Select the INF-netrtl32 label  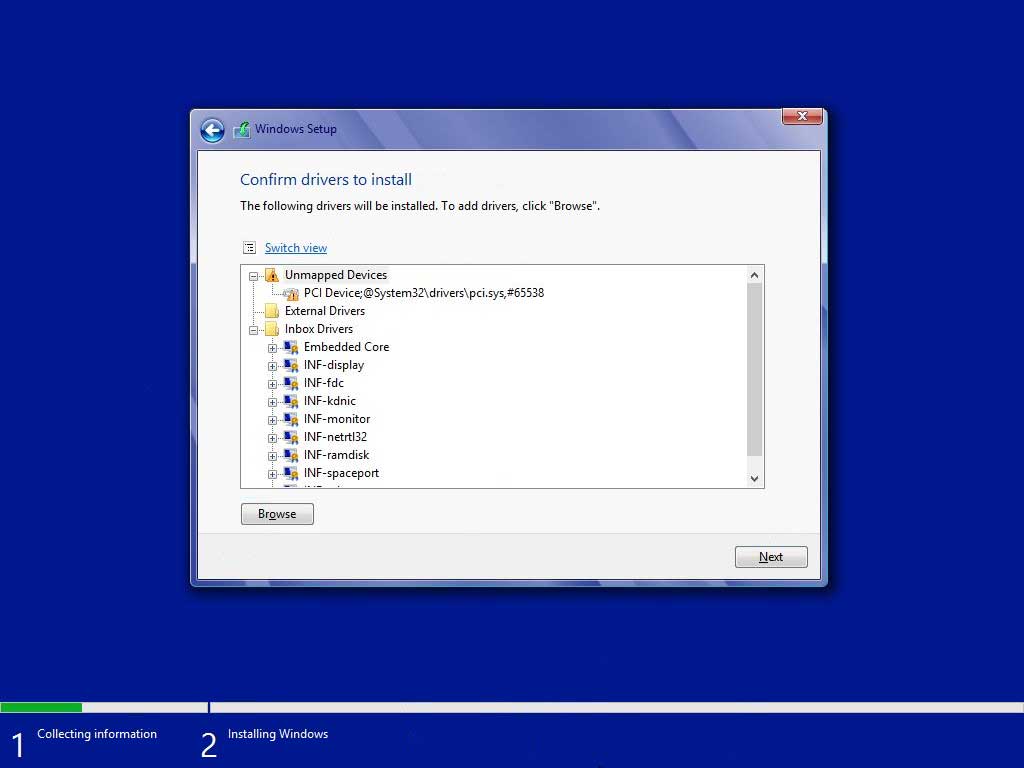tap(335, 437)
